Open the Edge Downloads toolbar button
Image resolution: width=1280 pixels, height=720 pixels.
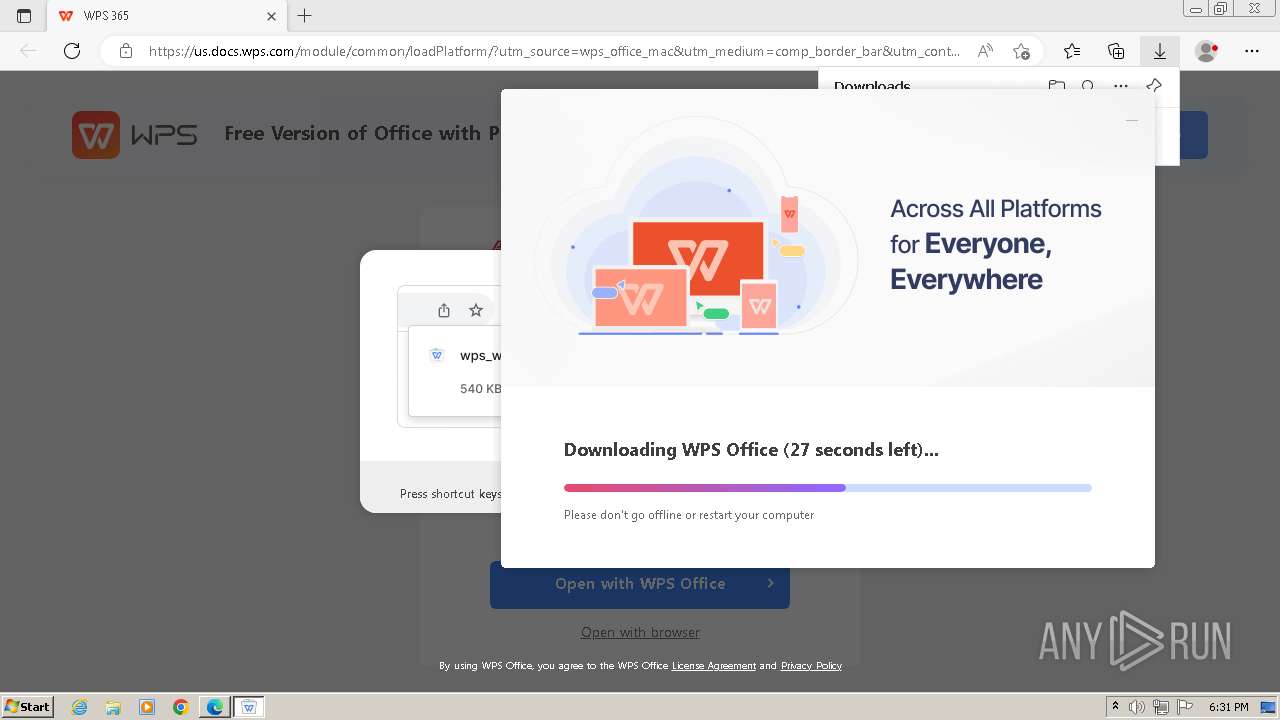(1160, 51)
